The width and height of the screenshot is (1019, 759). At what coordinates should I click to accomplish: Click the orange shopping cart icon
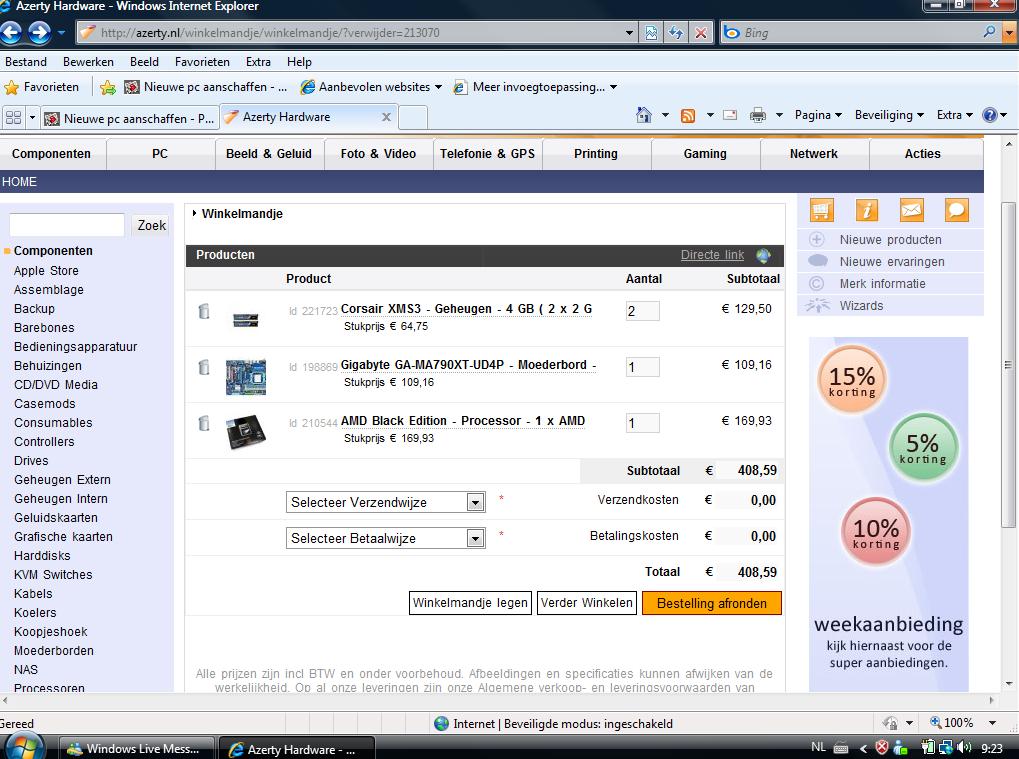coord(821,211)
